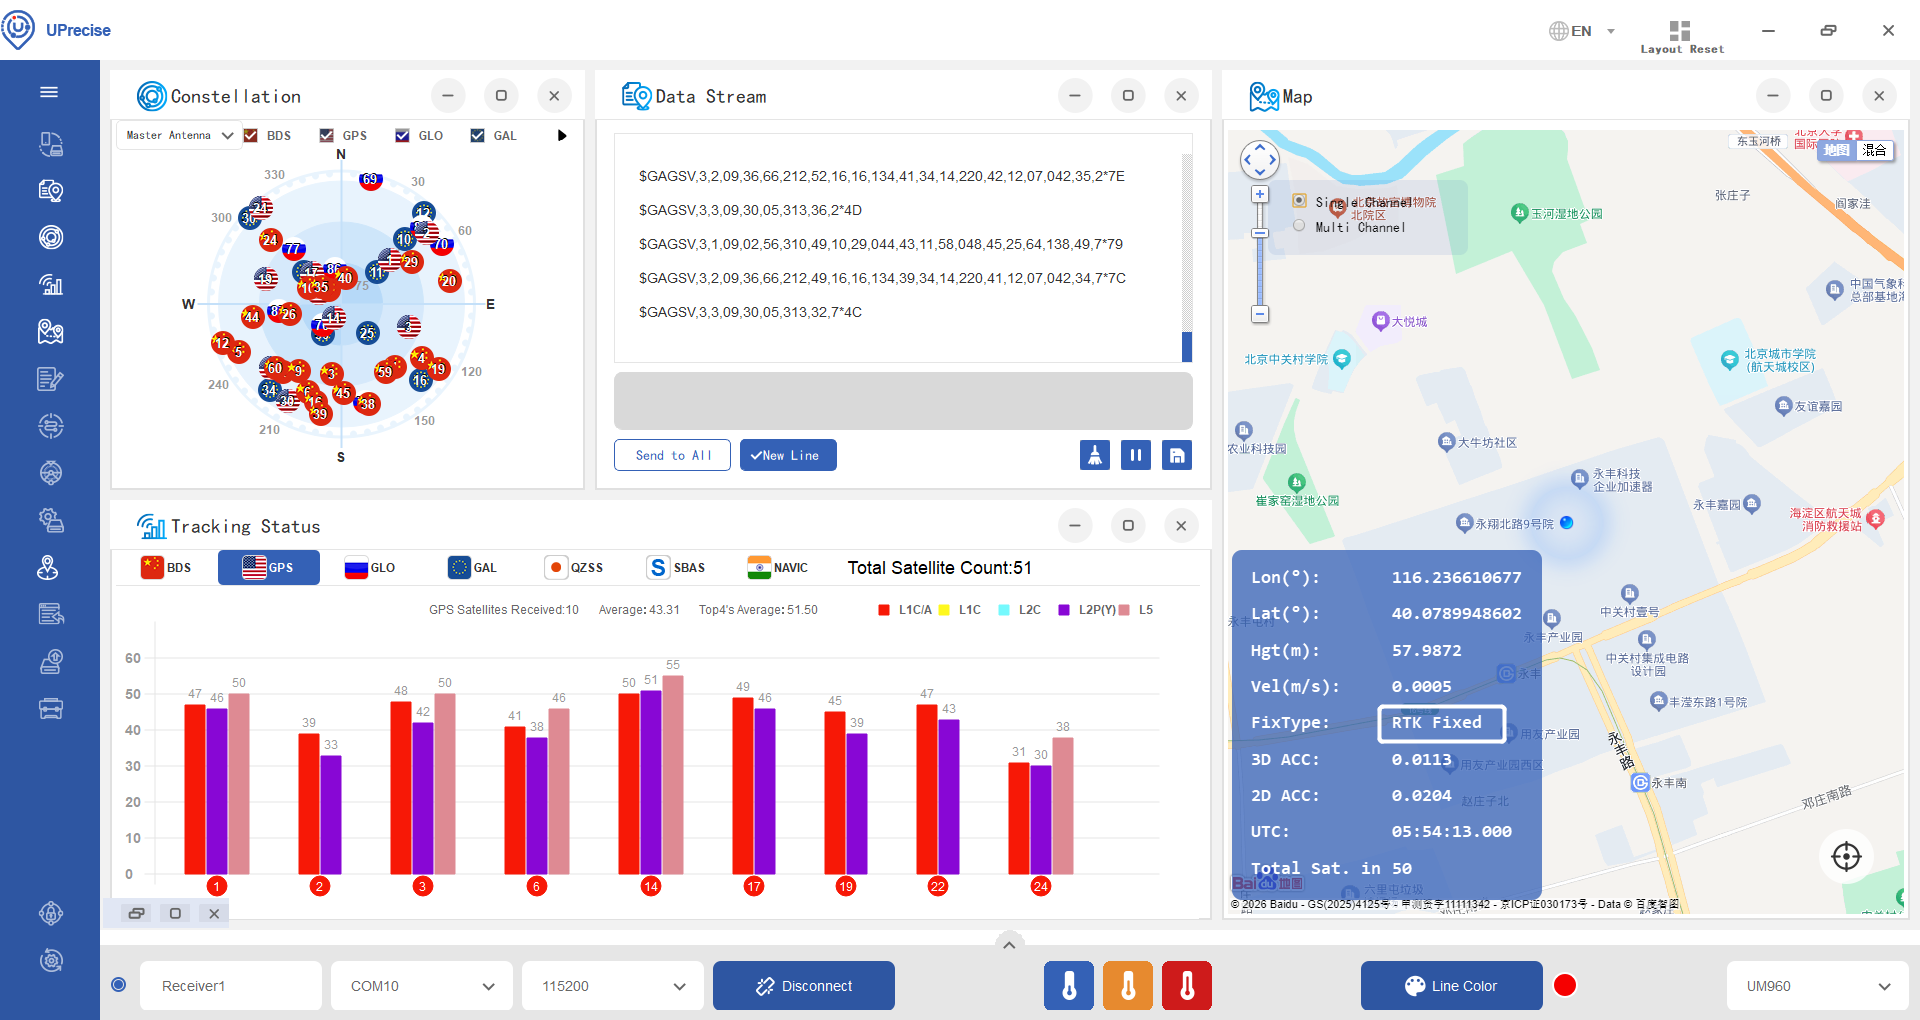The height and width of the screenshot is (1020, 1920).
Task: Open the 115200 baud rate dropdown
Action: (x=613, y=986)
